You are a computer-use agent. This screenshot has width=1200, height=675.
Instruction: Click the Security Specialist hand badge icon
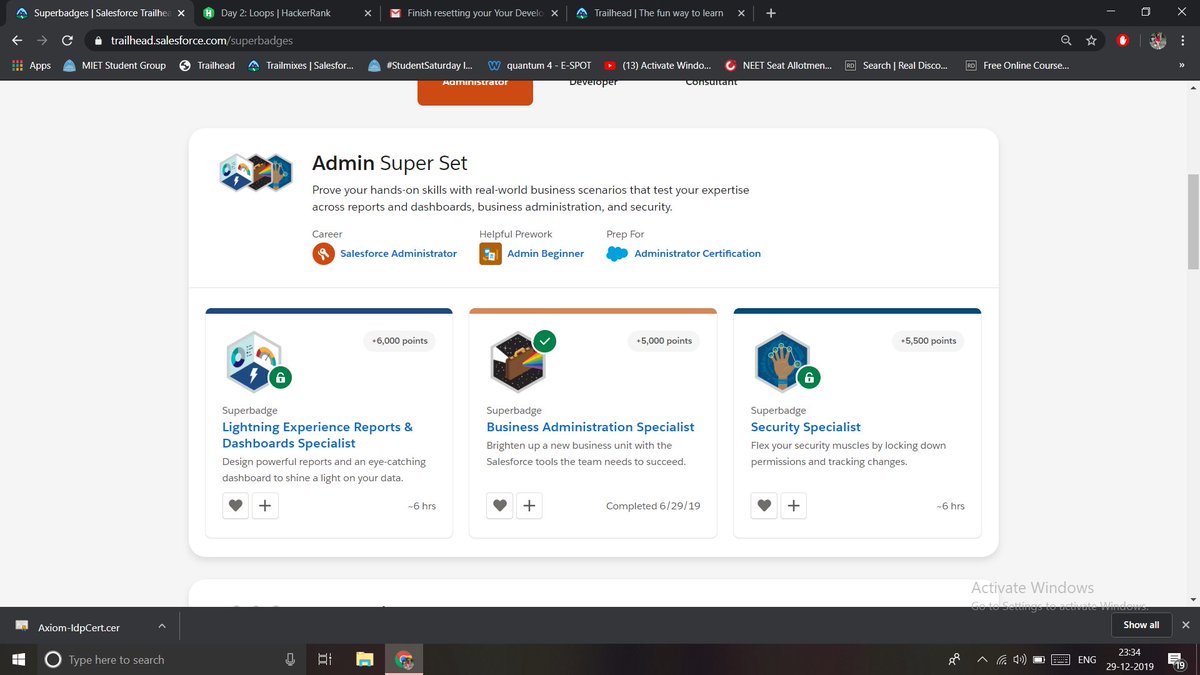tap(782, 362)
